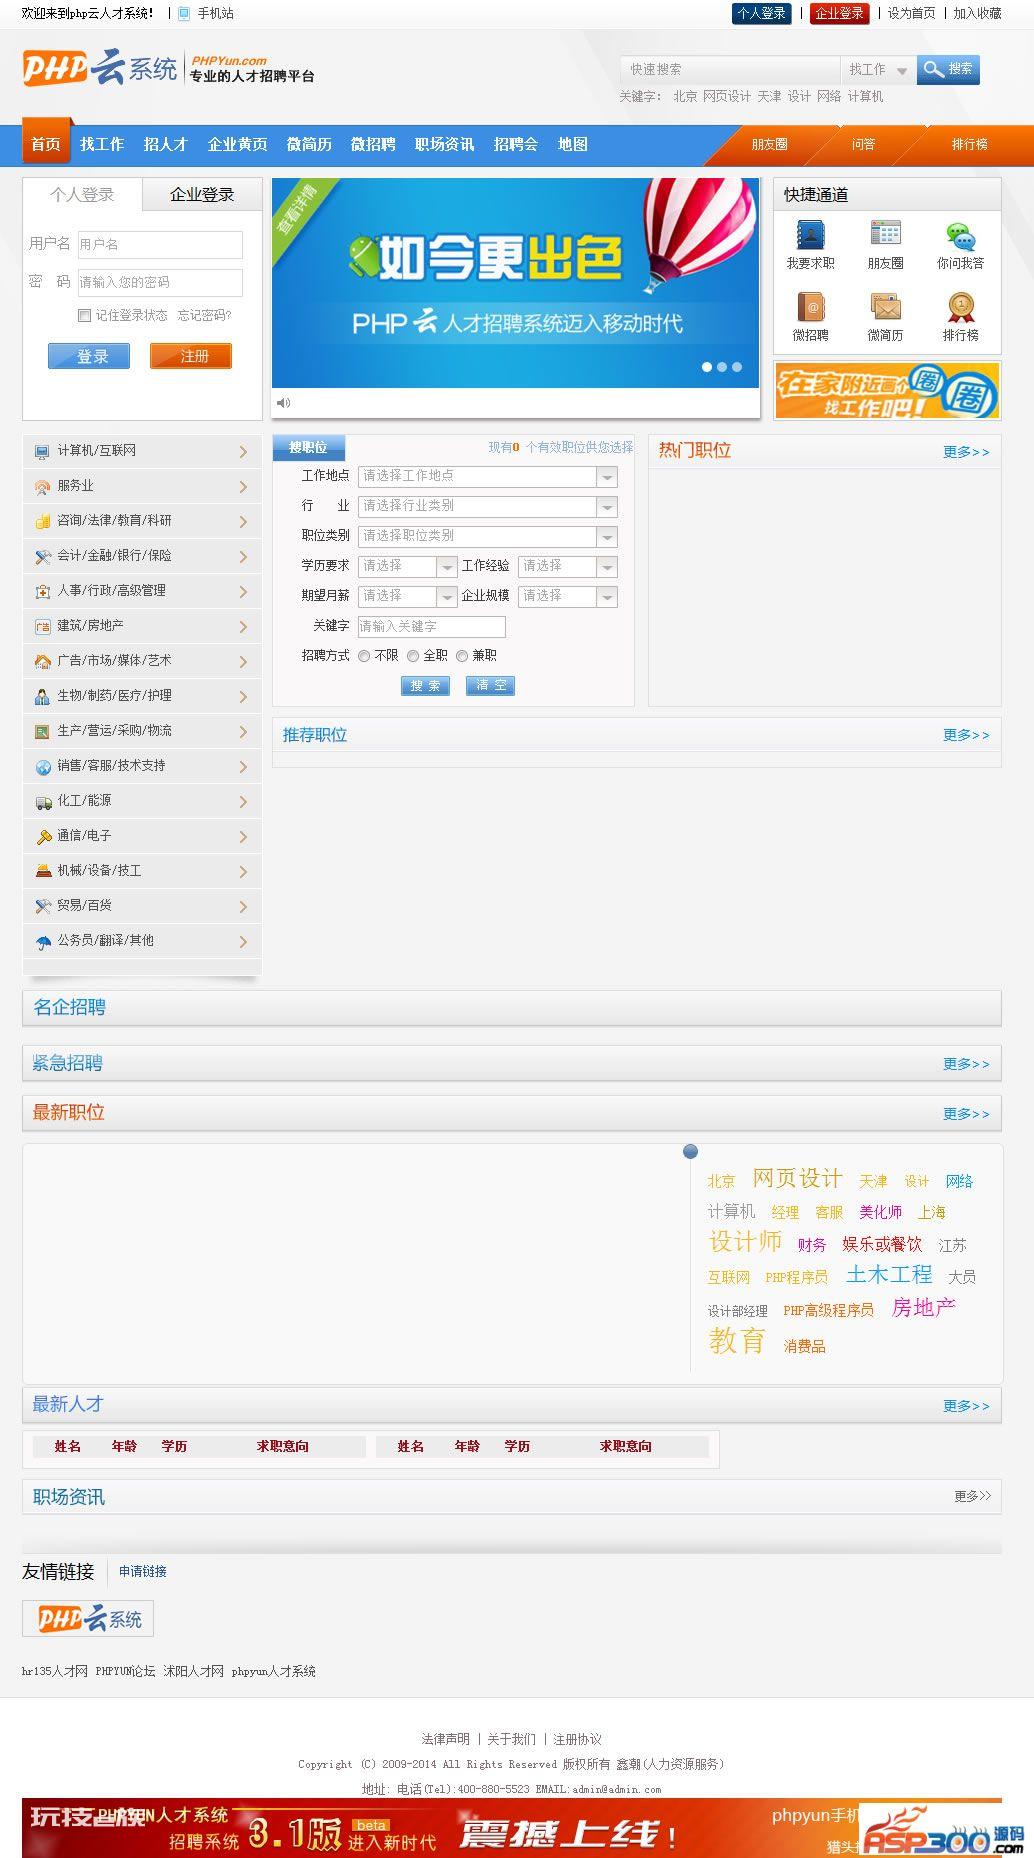Click the blue 登录 button
Screen dimensions: 1034x1858
click(89, 356)
